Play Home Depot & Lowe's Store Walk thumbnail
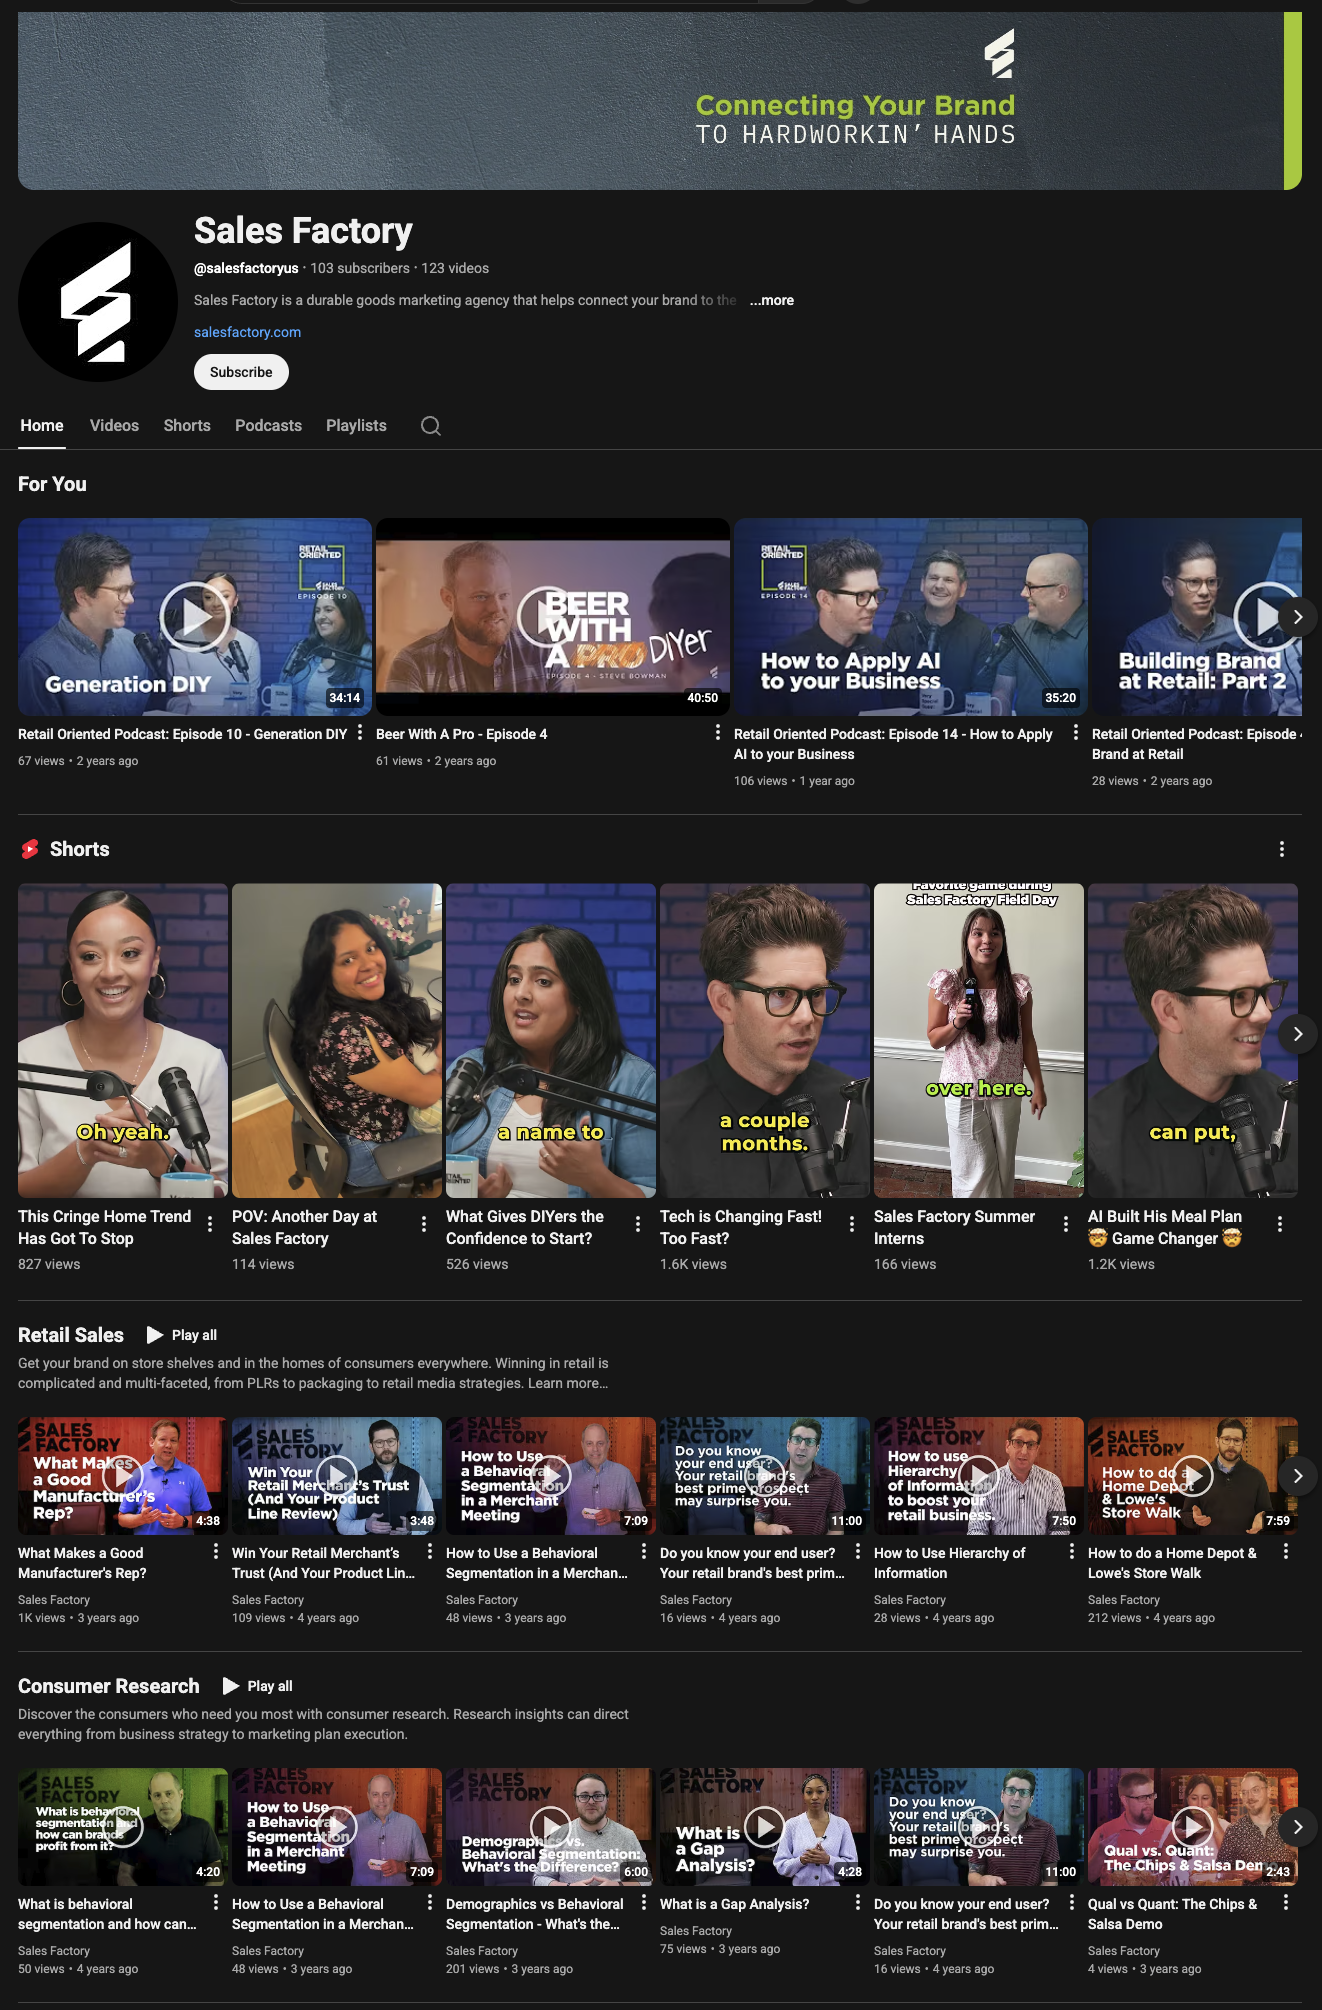 tap(1193, 1476)
